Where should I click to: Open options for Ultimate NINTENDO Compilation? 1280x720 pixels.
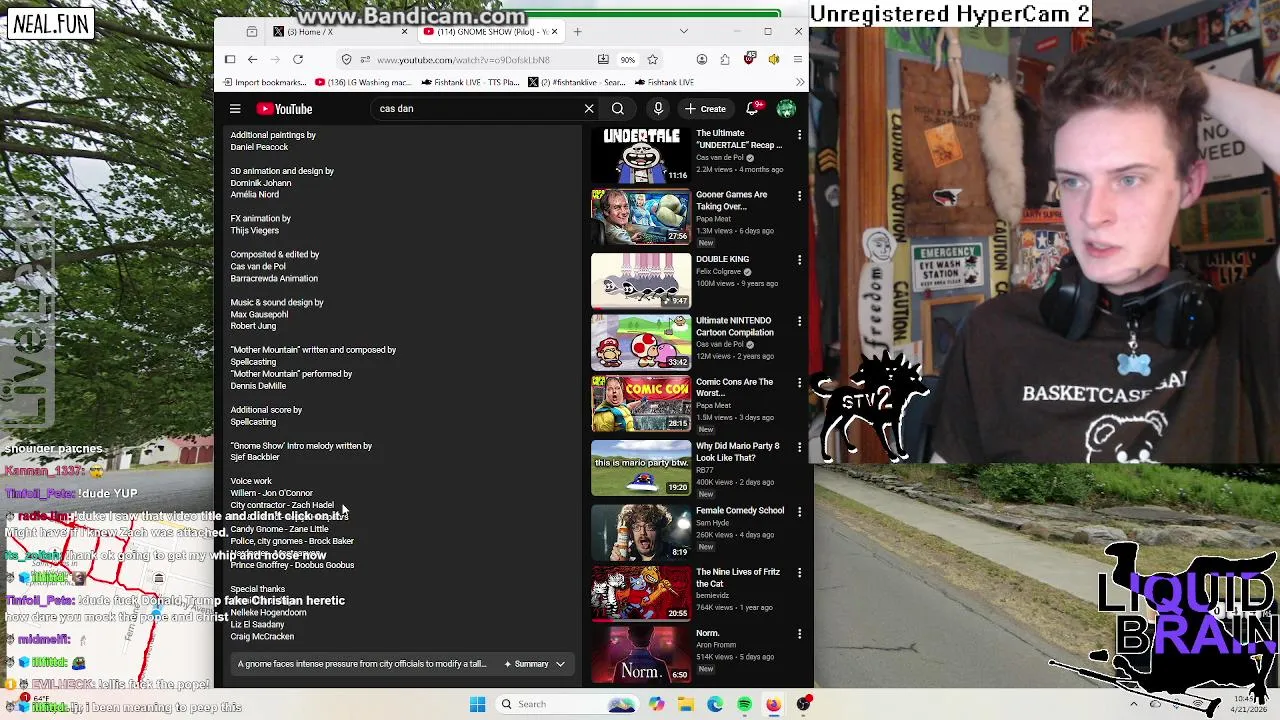coord(799,322)
